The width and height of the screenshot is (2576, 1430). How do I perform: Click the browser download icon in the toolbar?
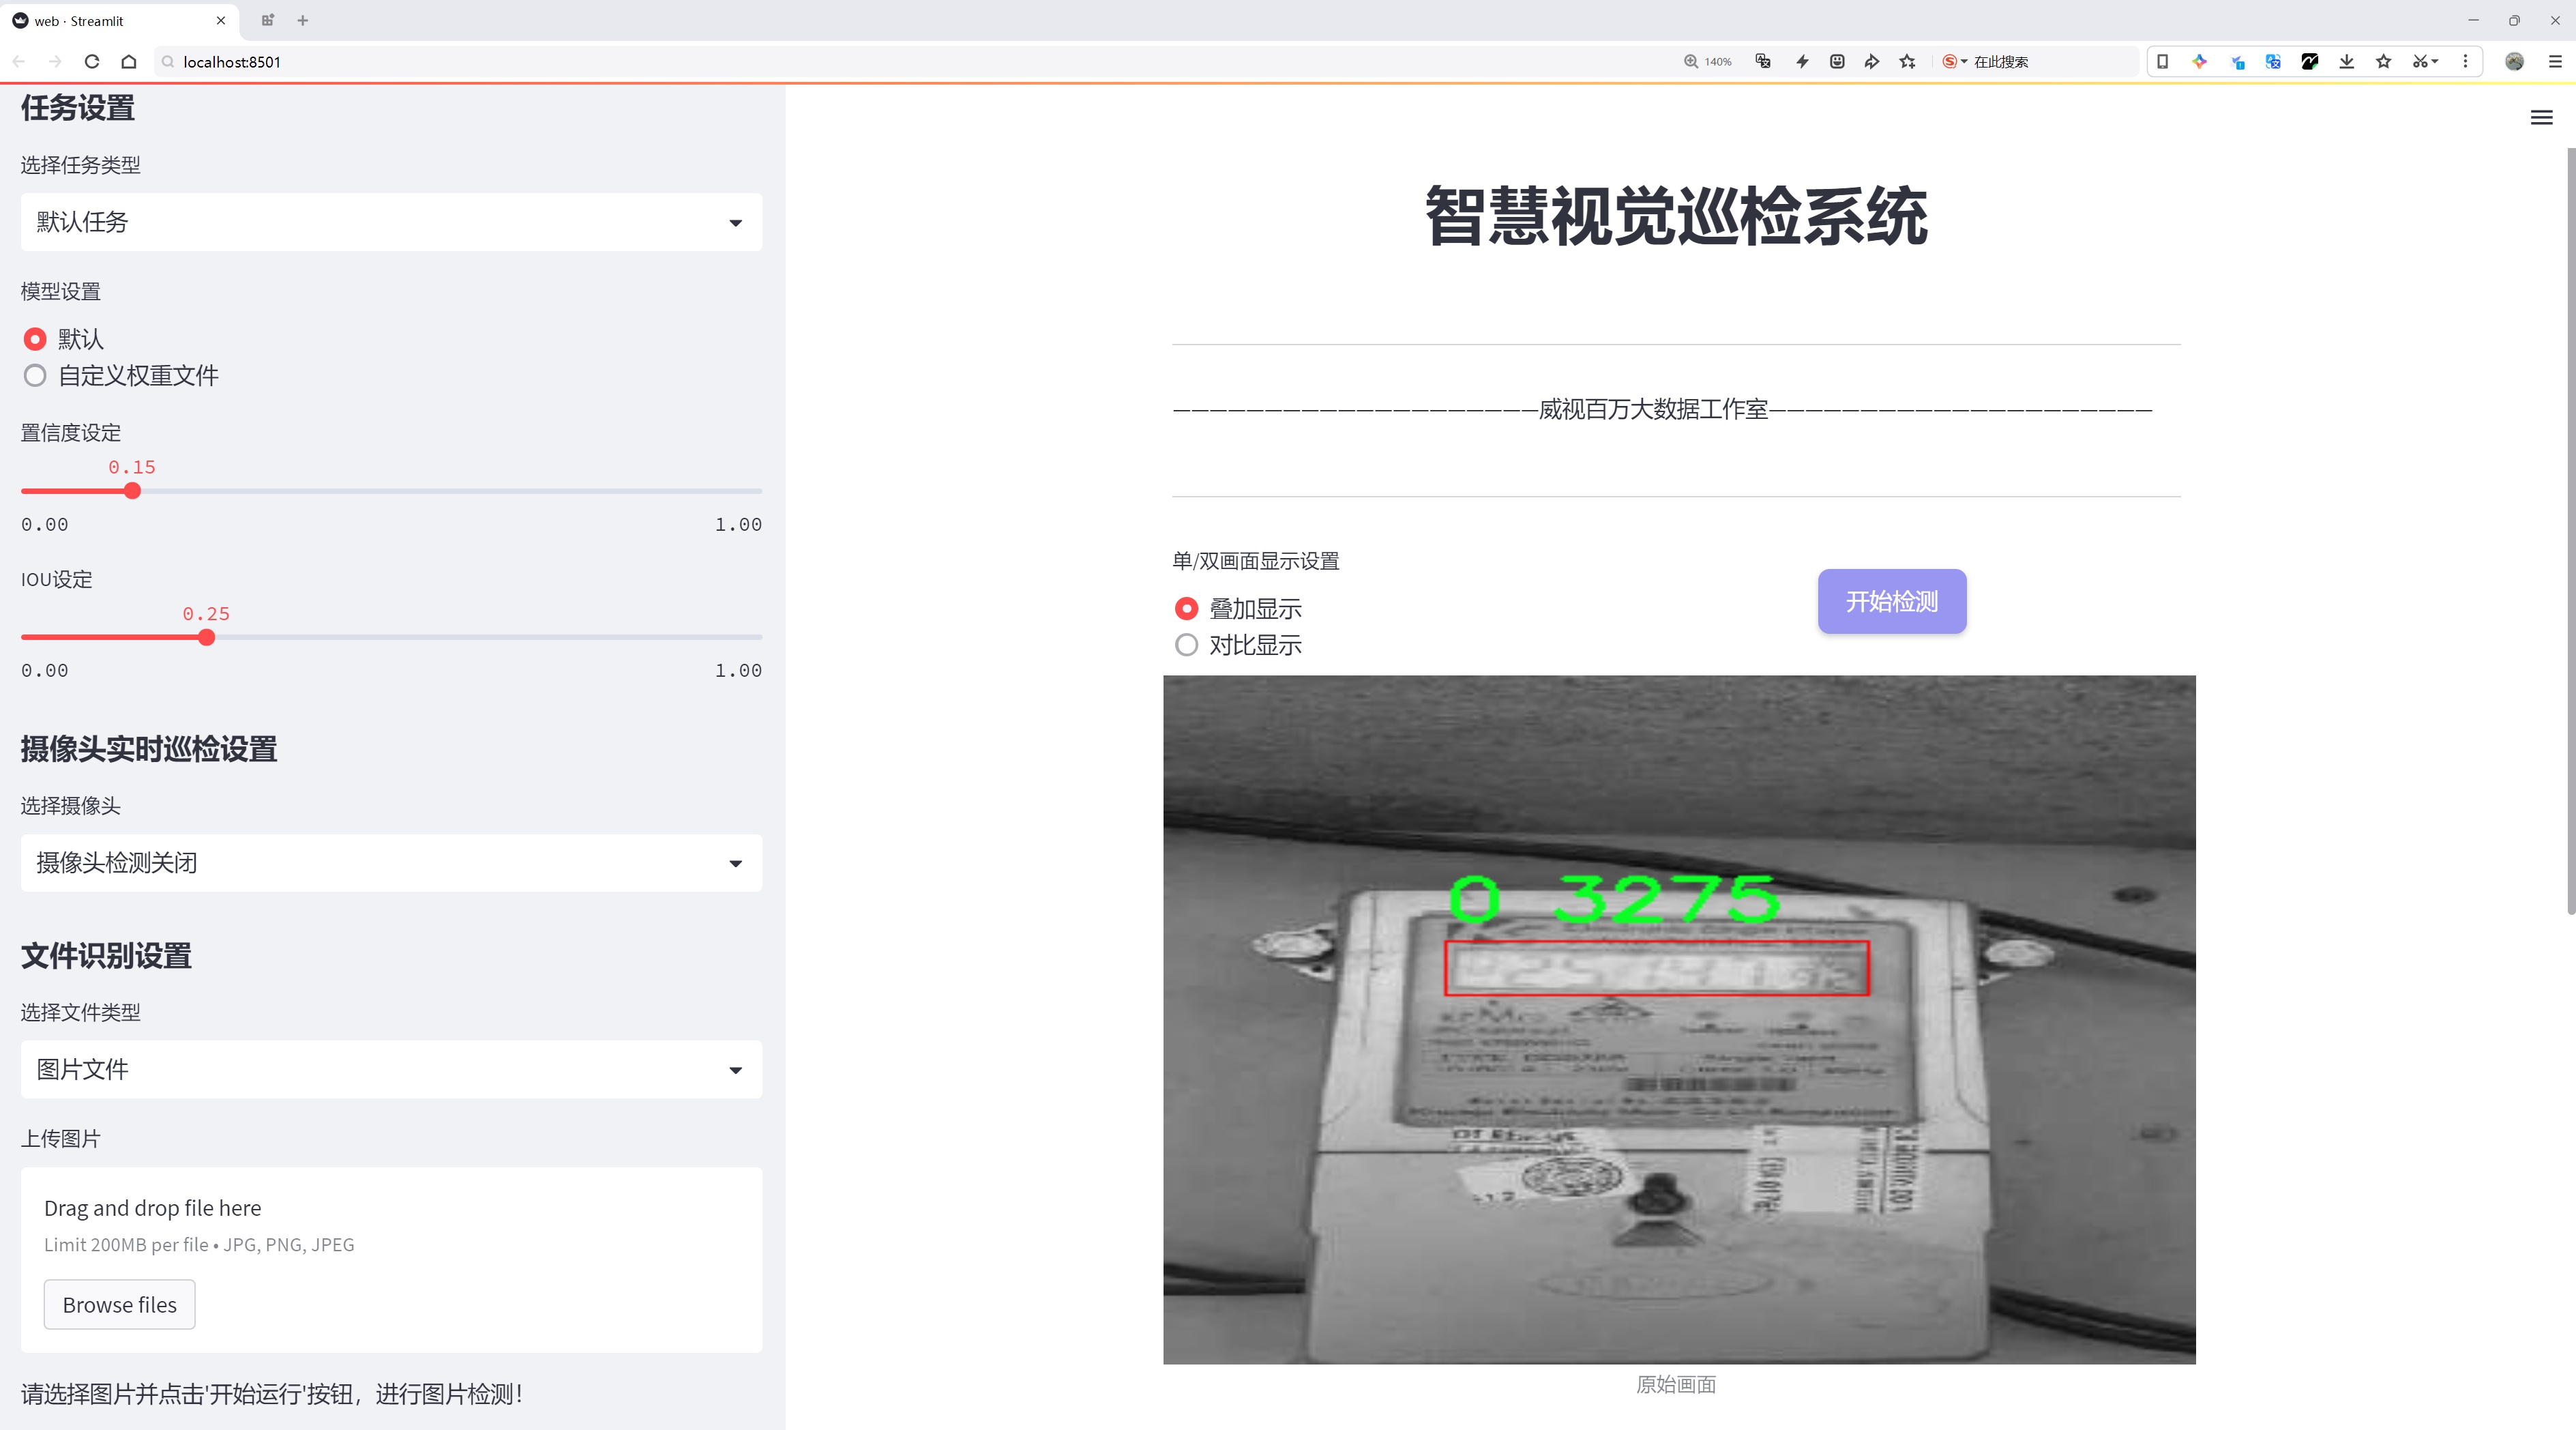(2346, 61)
